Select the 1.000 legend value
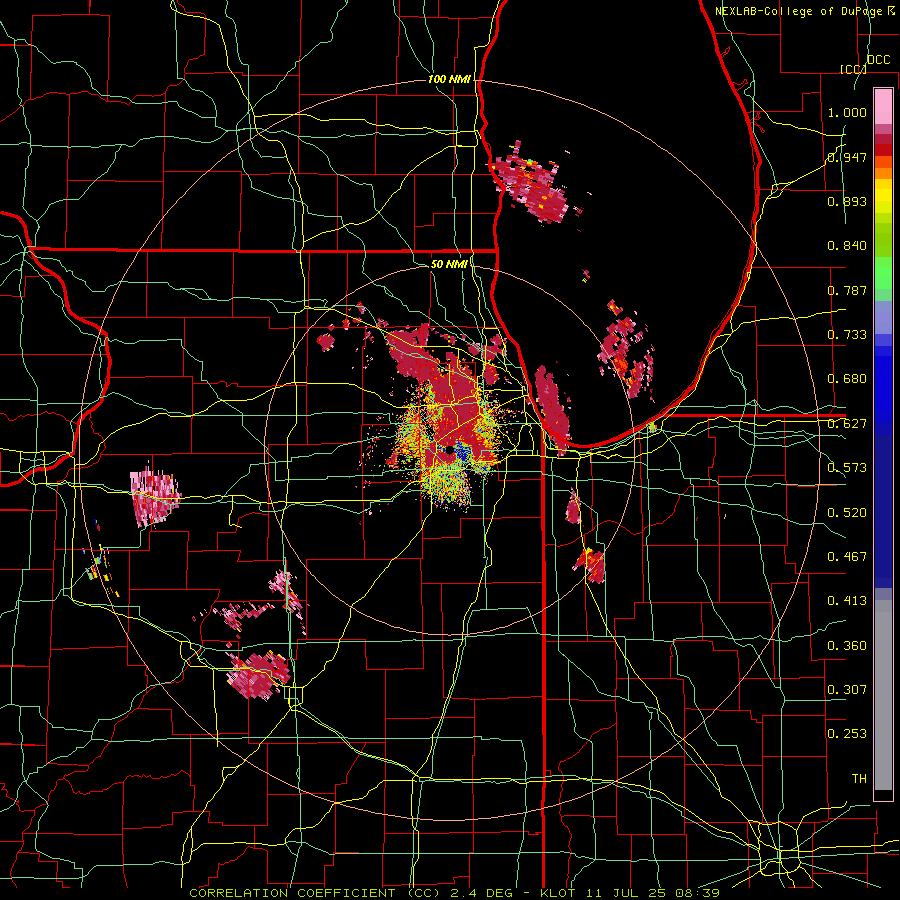The image size is (900, 900). 847,112
